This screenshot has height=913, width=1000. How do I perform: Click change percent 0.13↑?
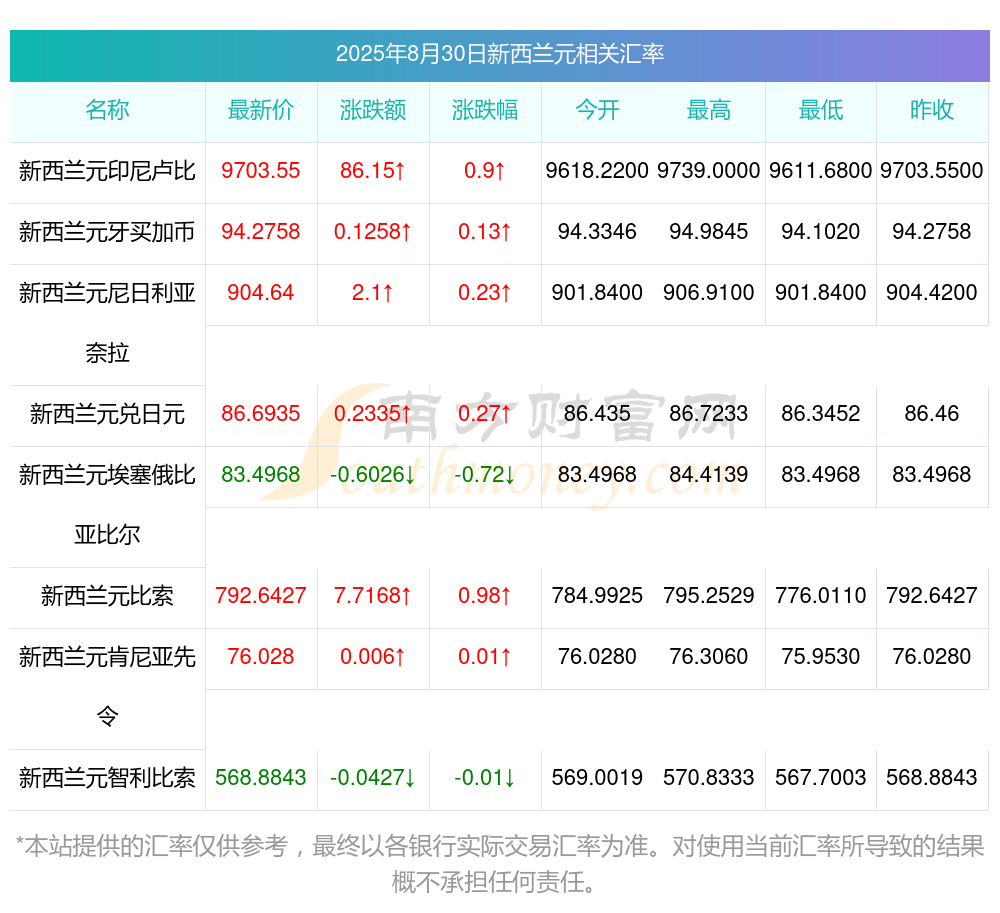click(485, 231)
